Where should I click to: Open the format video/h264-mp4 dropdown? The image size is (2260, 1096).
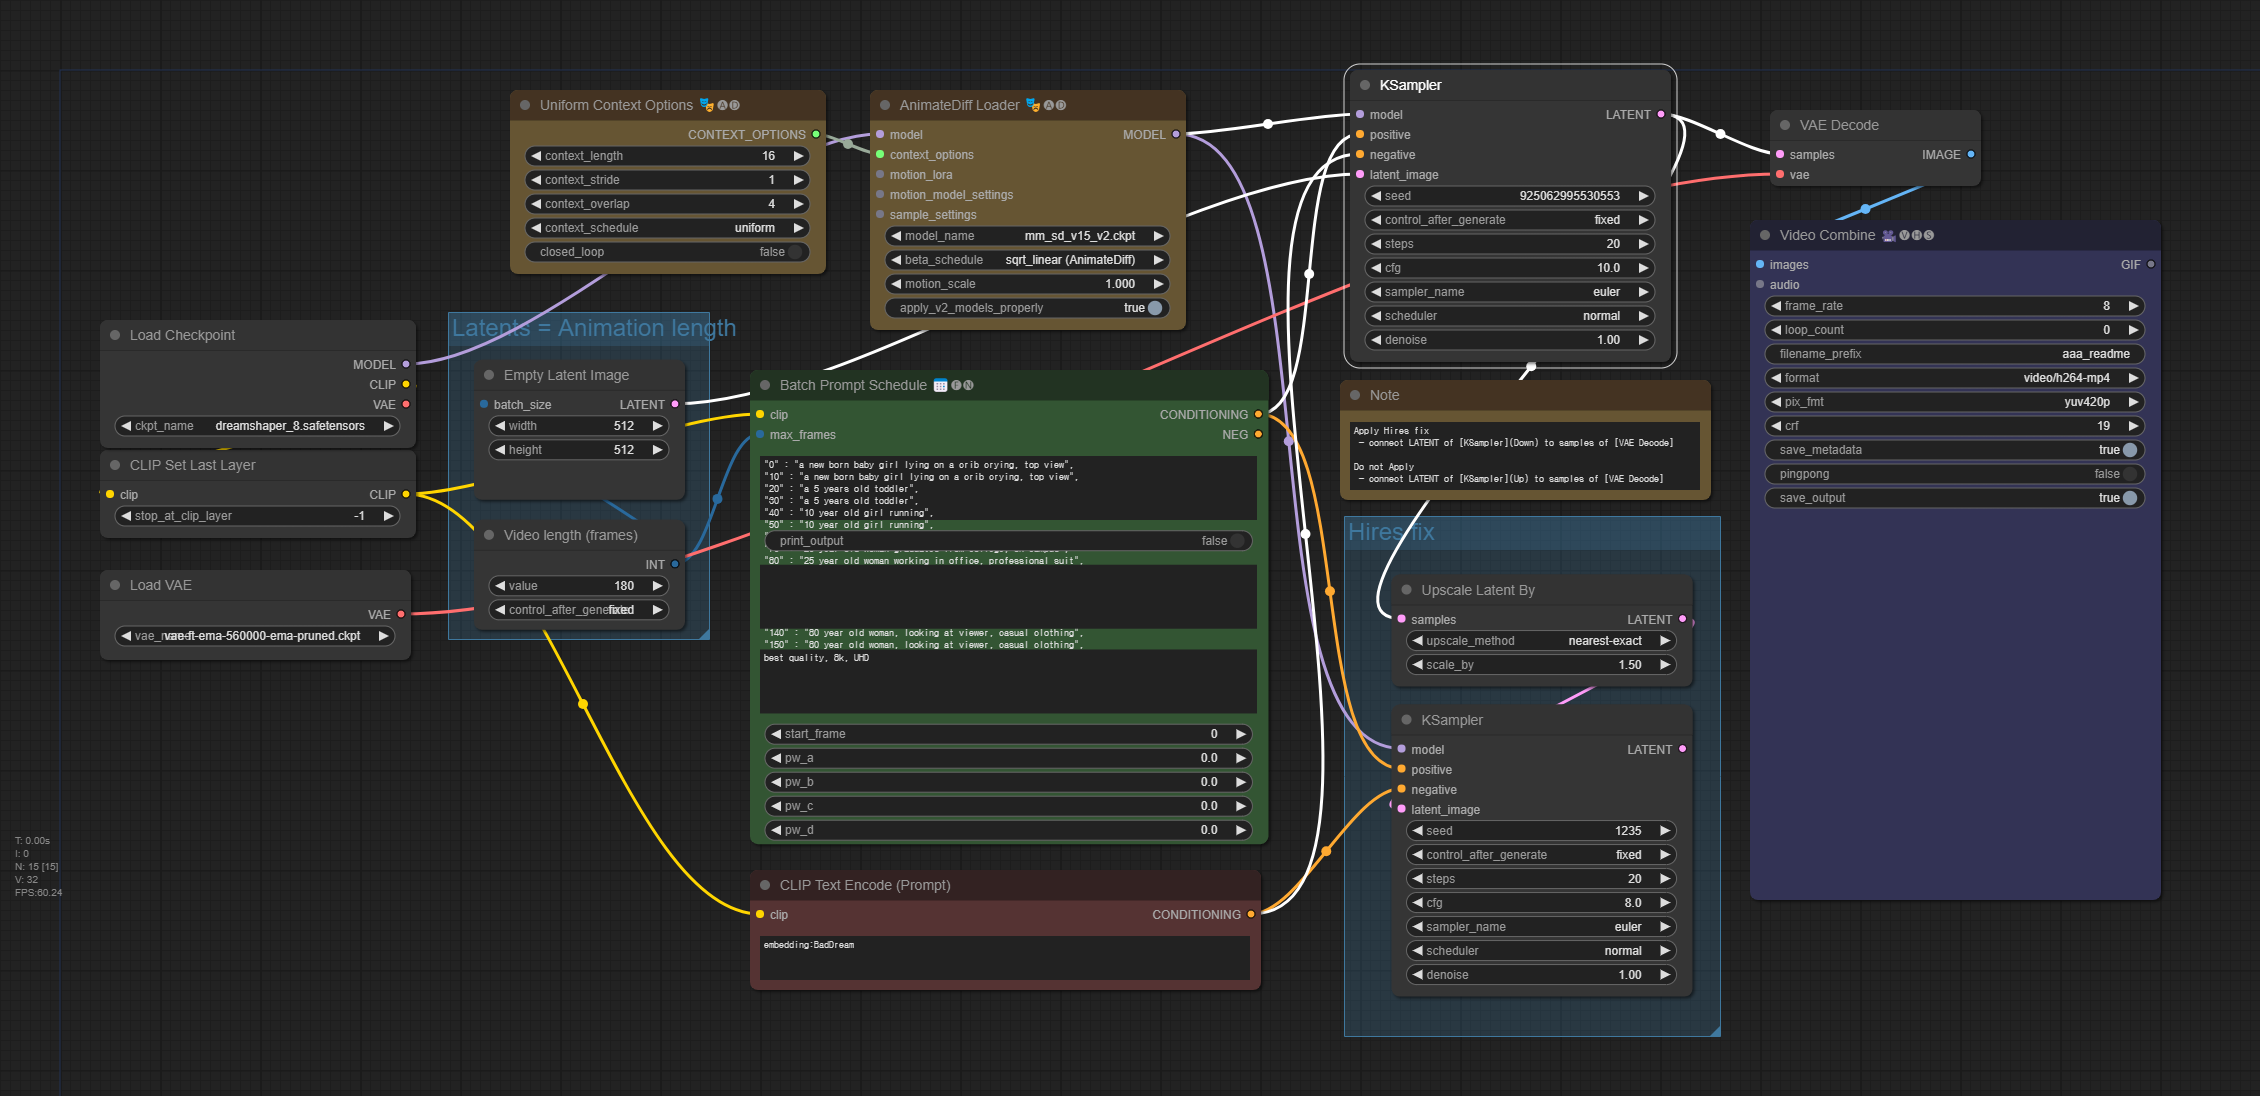[x=1954, y=378]
